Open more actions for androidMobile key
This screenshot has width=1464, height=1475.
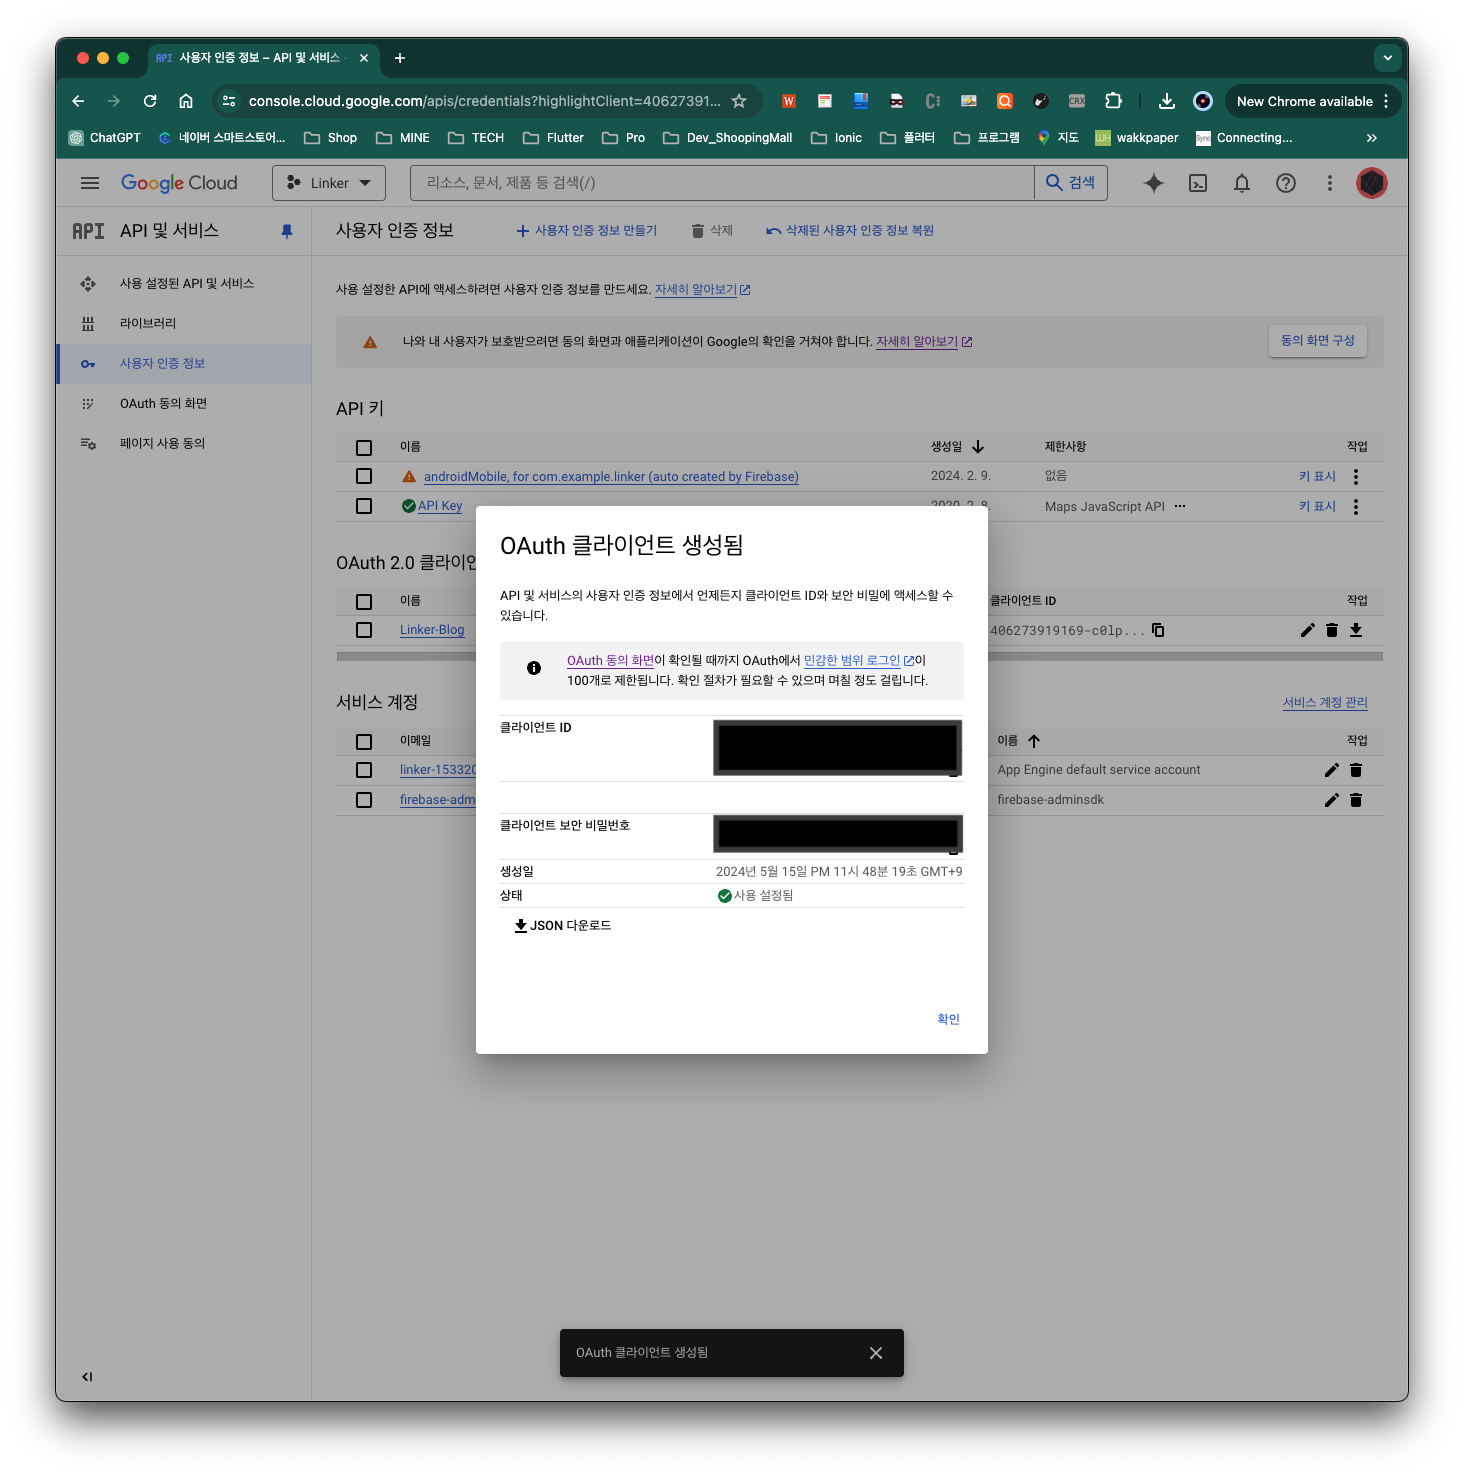1355,477
